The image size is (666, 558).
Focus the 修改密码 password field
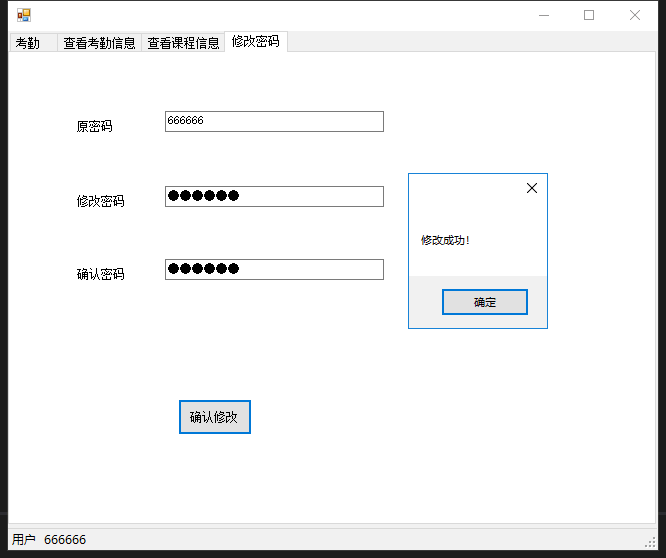click(274, 196)
